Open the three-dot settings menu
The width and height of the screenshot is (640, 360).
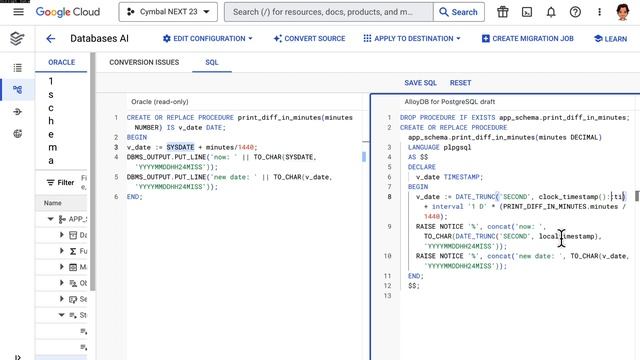(x=599, y=12)
